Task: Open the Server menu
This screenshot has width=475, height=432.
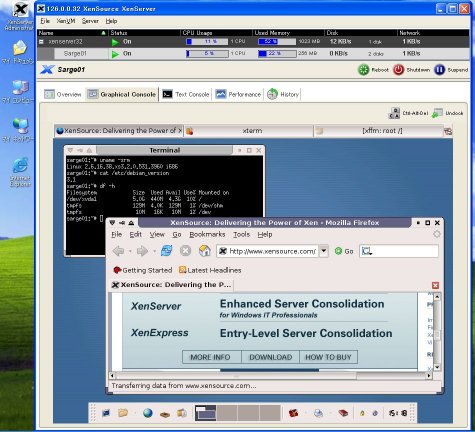Action: [90, 21]
